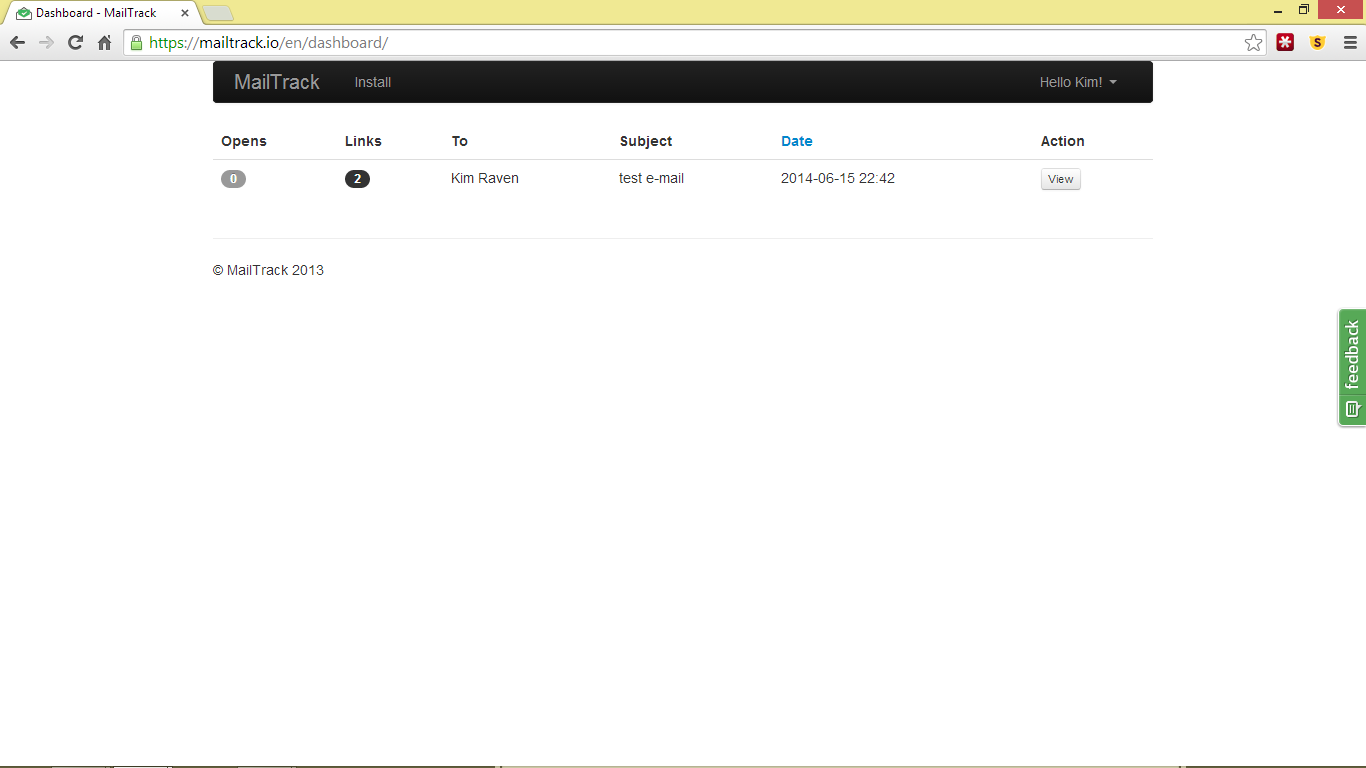Image resolution: width=1366 pixels, height=768 pixels.
Task: Reload the page with refresh icon
Action: point(75,42)
